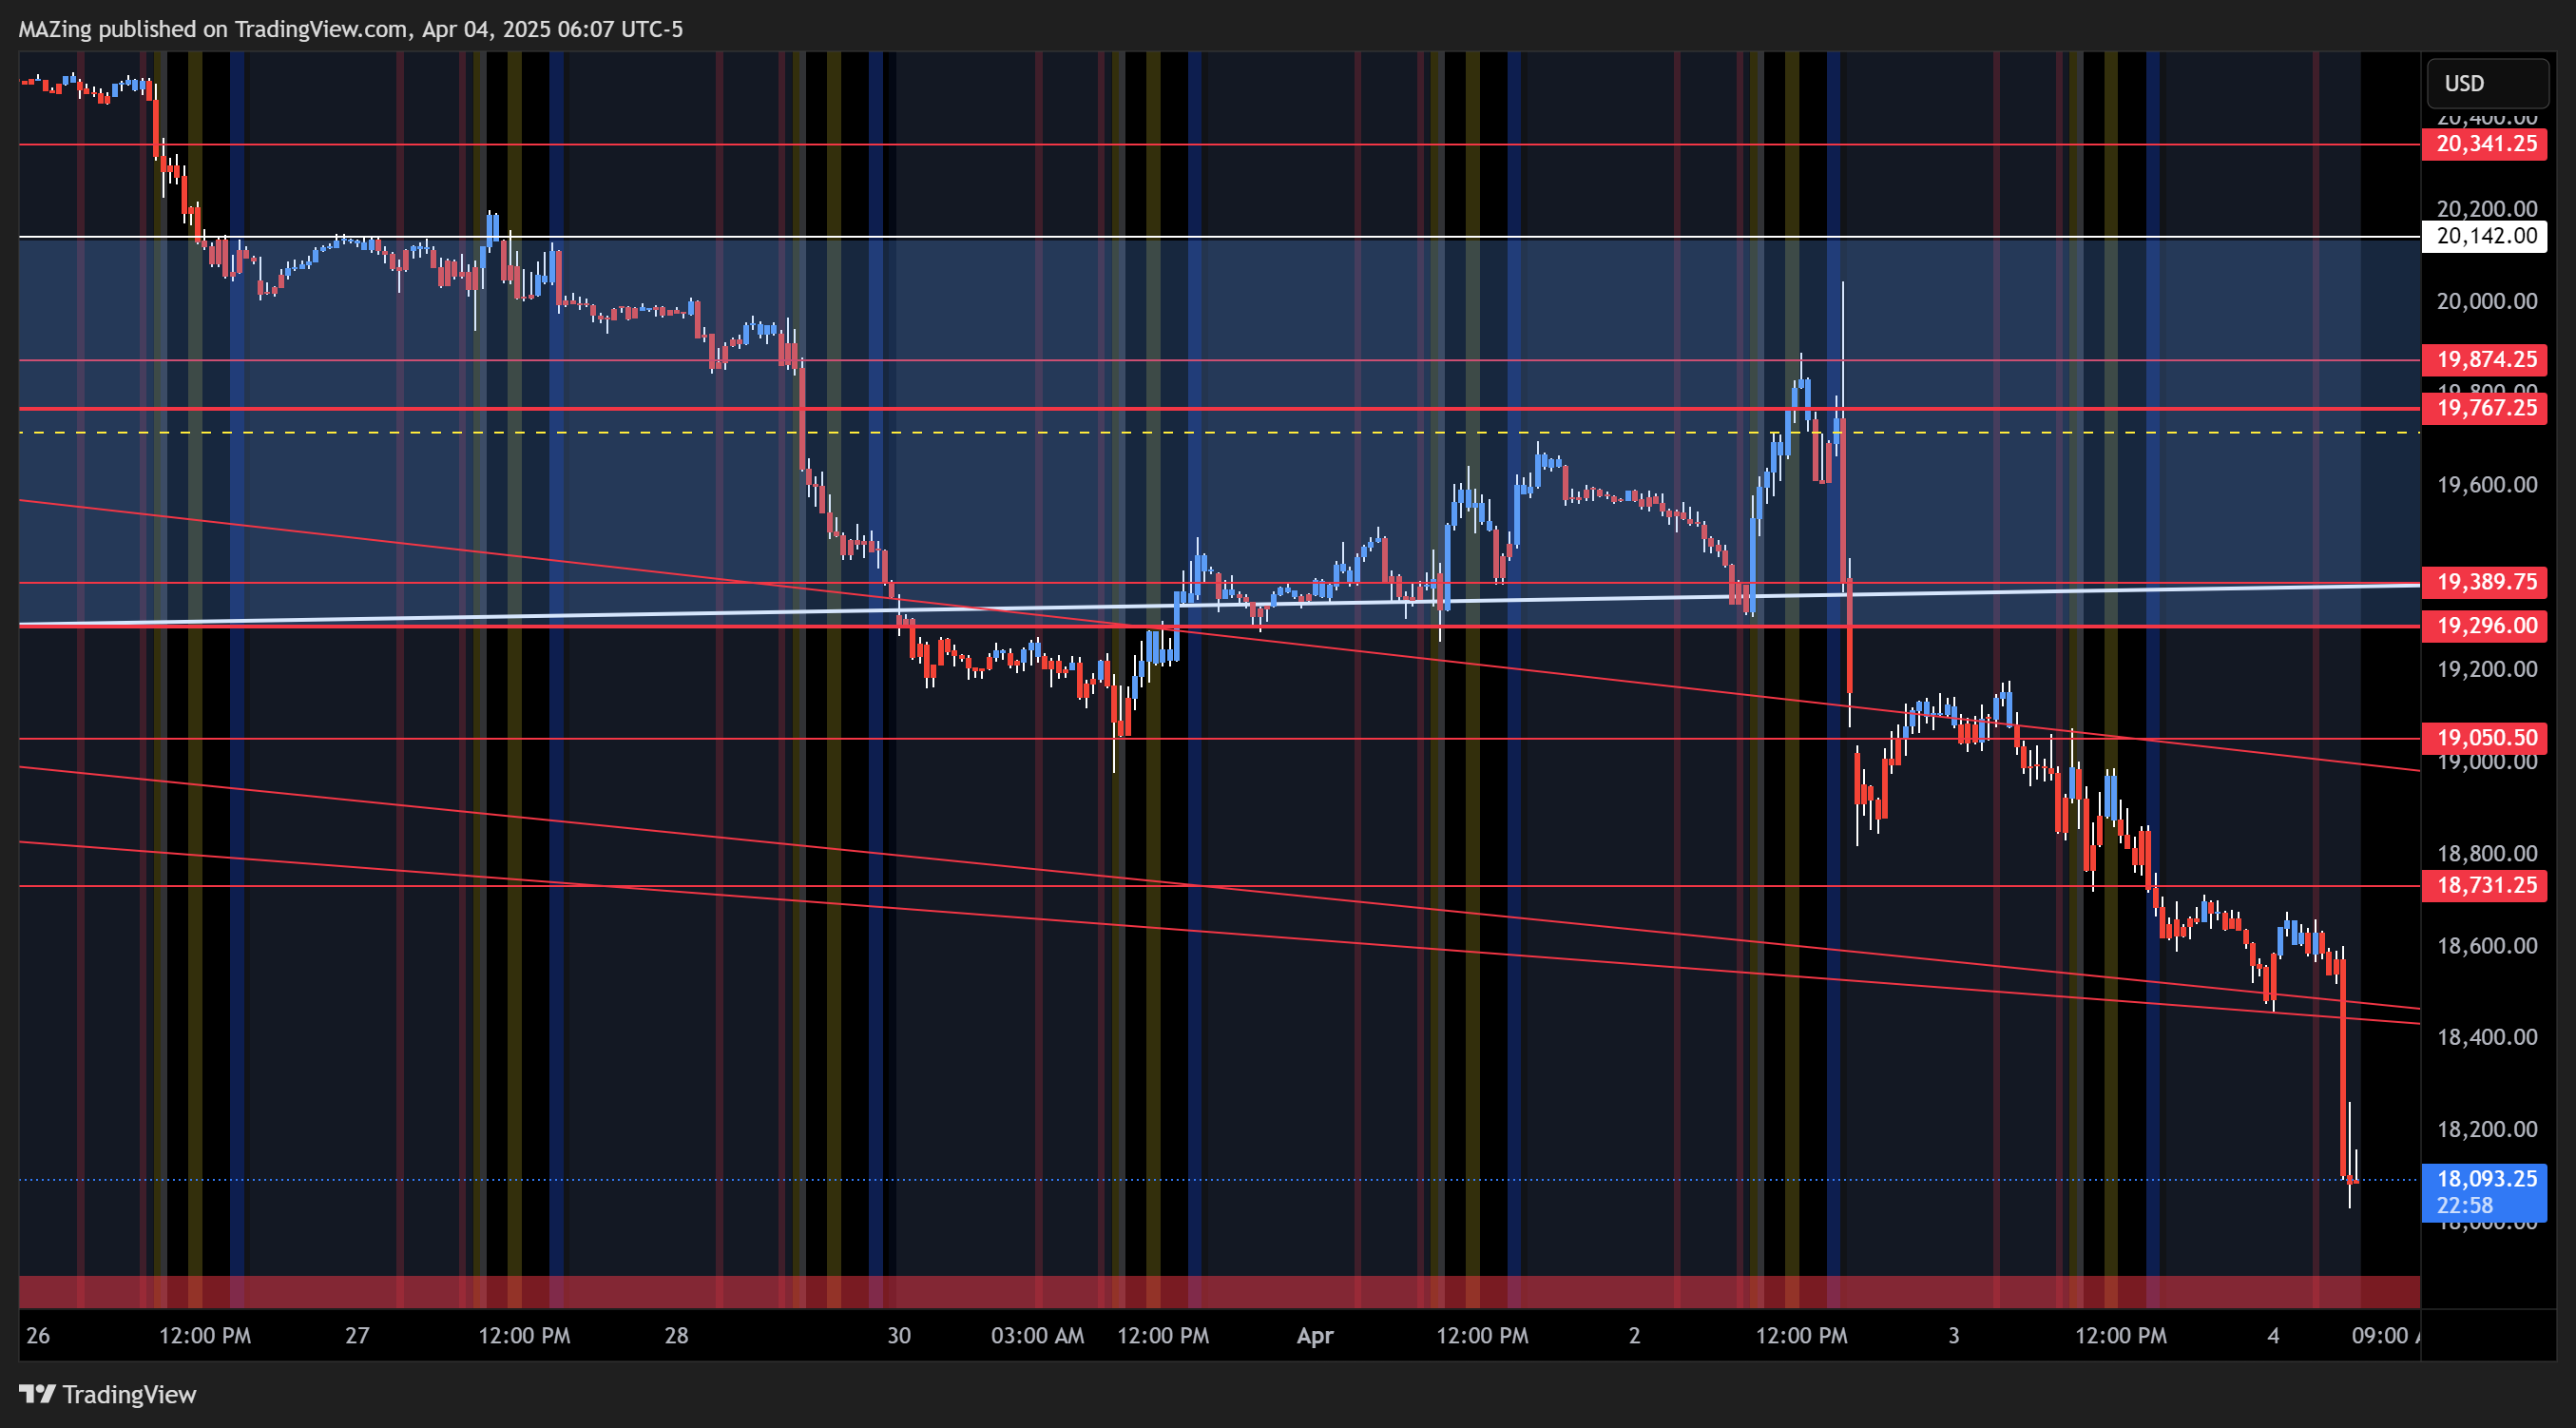This screenshot has height=1428, width=2576.
Task: Click the 20,000.00 price axis tick
Action: coord(2487,301)
